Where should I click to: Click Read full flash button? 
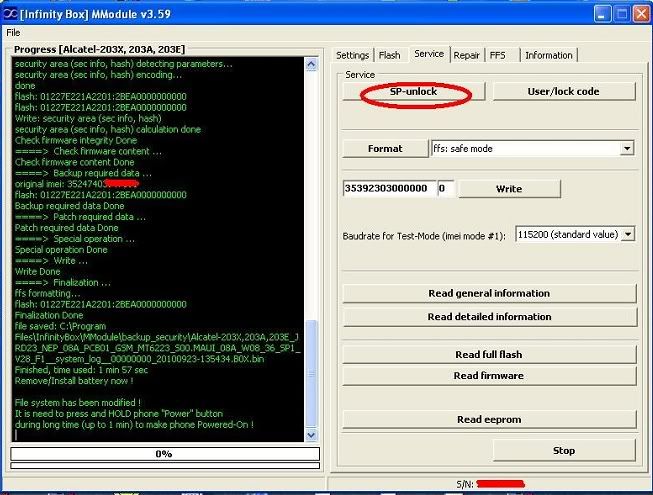point(488,355)
